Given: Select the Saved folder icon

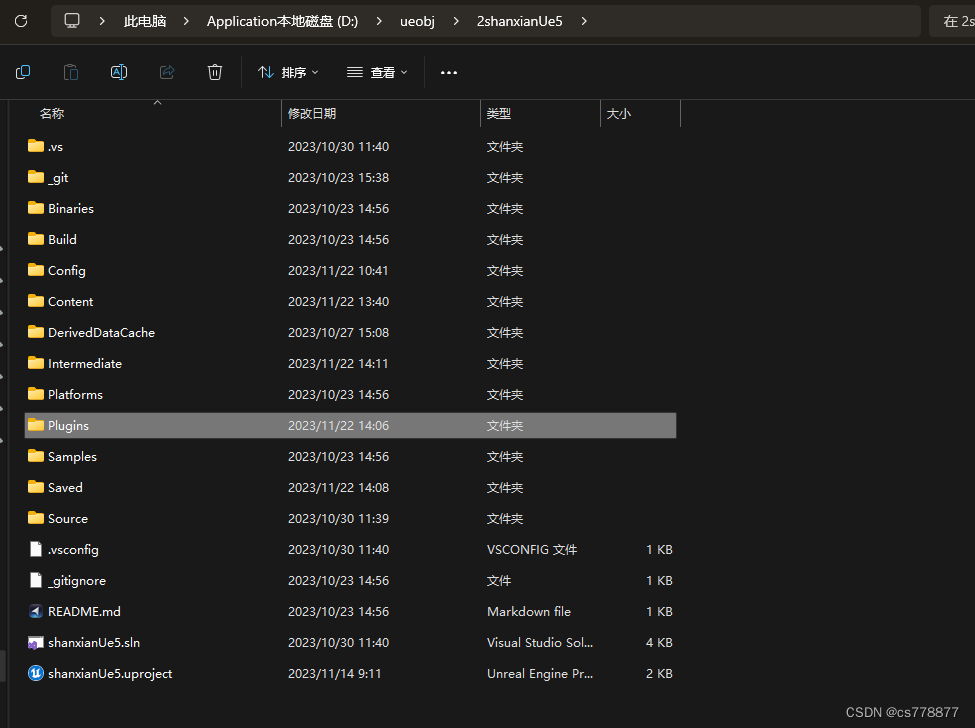Looking at the screenshot, I should (36, 487).
